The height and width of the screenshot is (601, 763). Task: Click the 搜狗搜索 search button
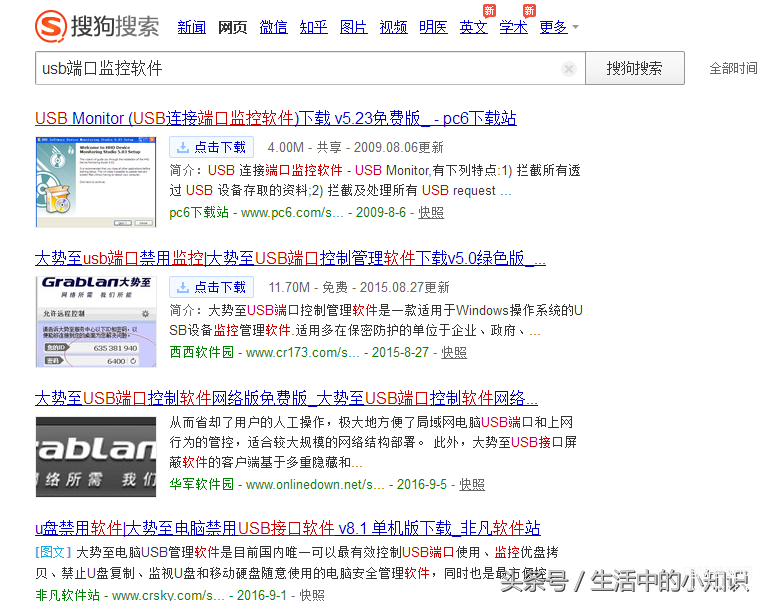point(635,68)
